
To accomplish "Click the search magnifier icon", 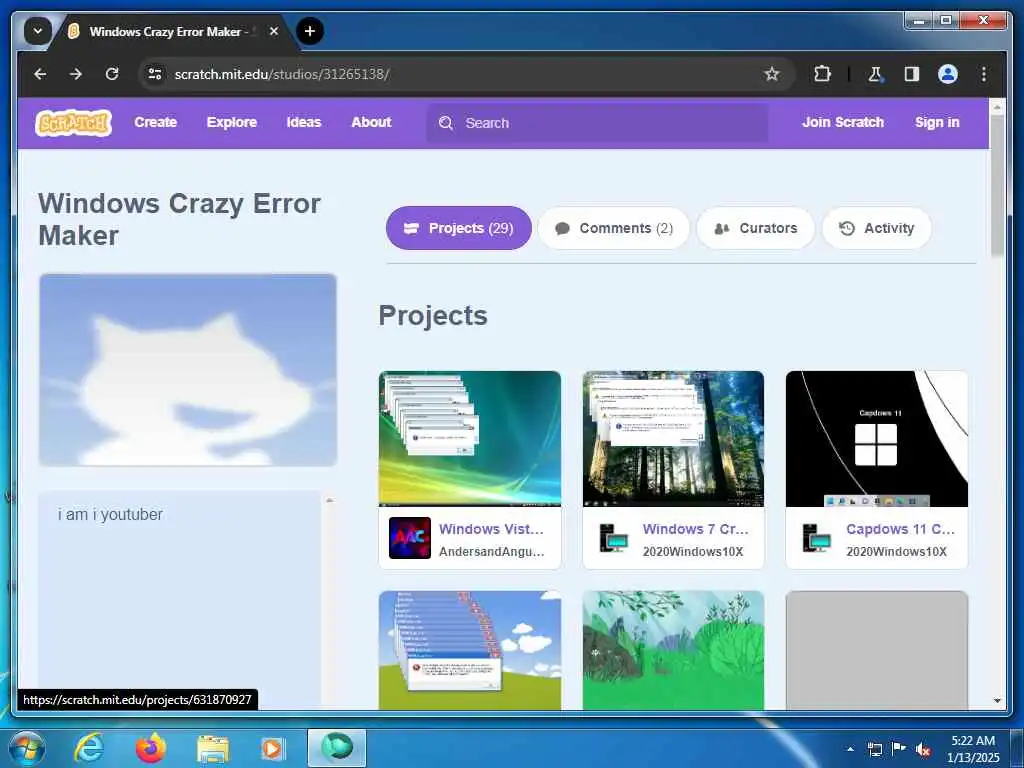I will tap(446, 123).
